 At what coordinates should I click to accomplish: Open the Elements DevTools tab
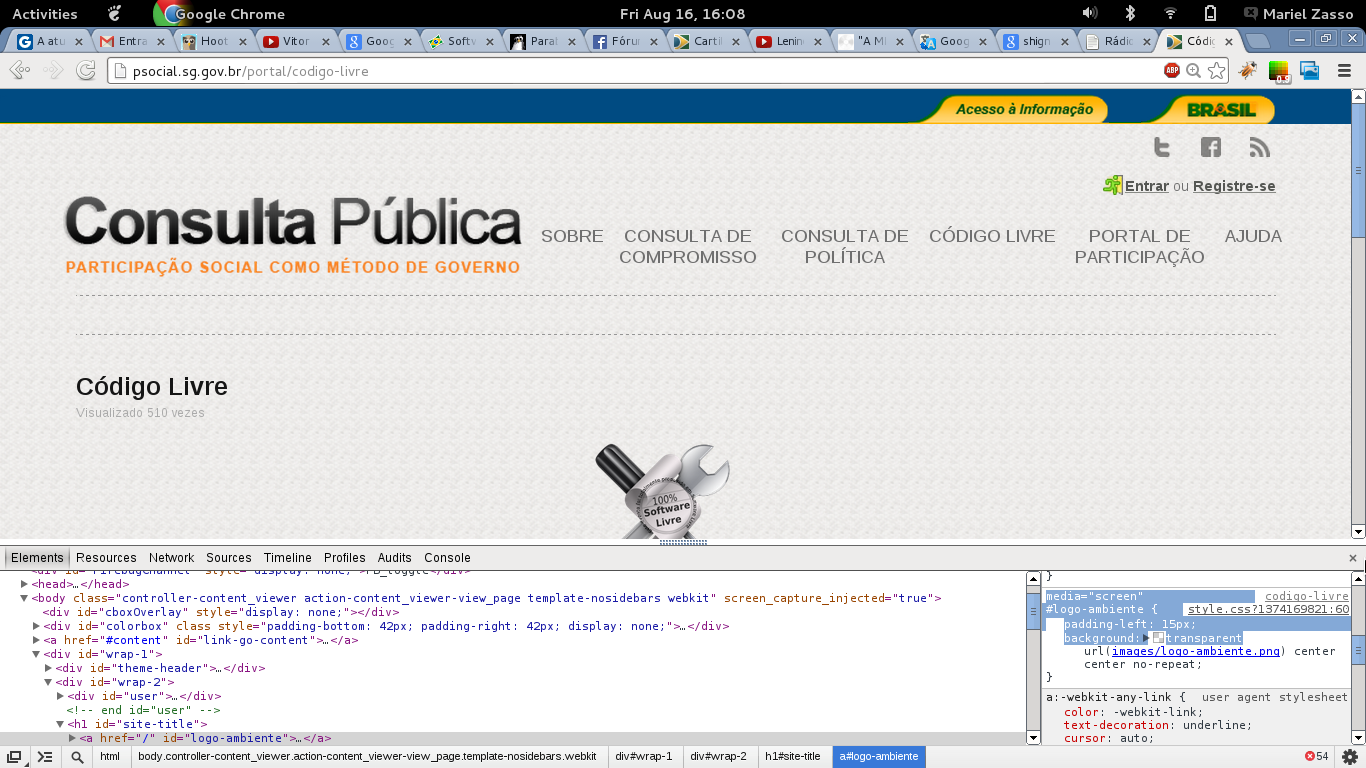37,558
